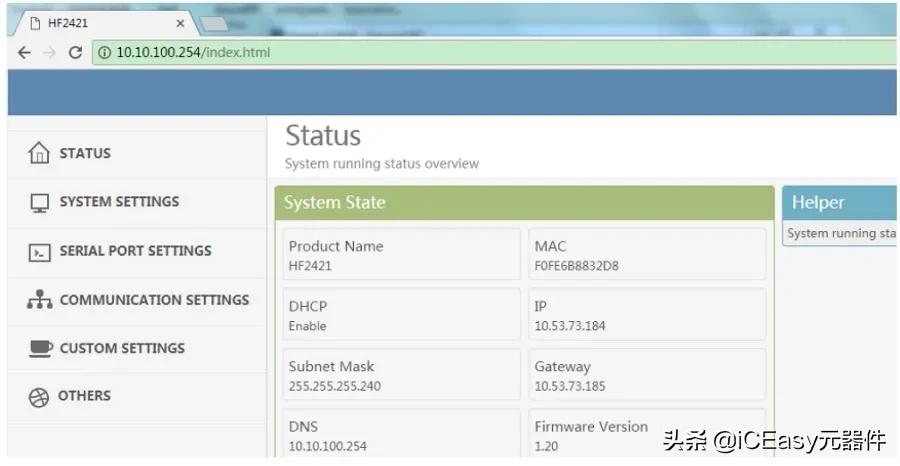The height and width of the screenshot is (466, 900).
Task: Click the Helper panel header
Action: coord(839,203)
